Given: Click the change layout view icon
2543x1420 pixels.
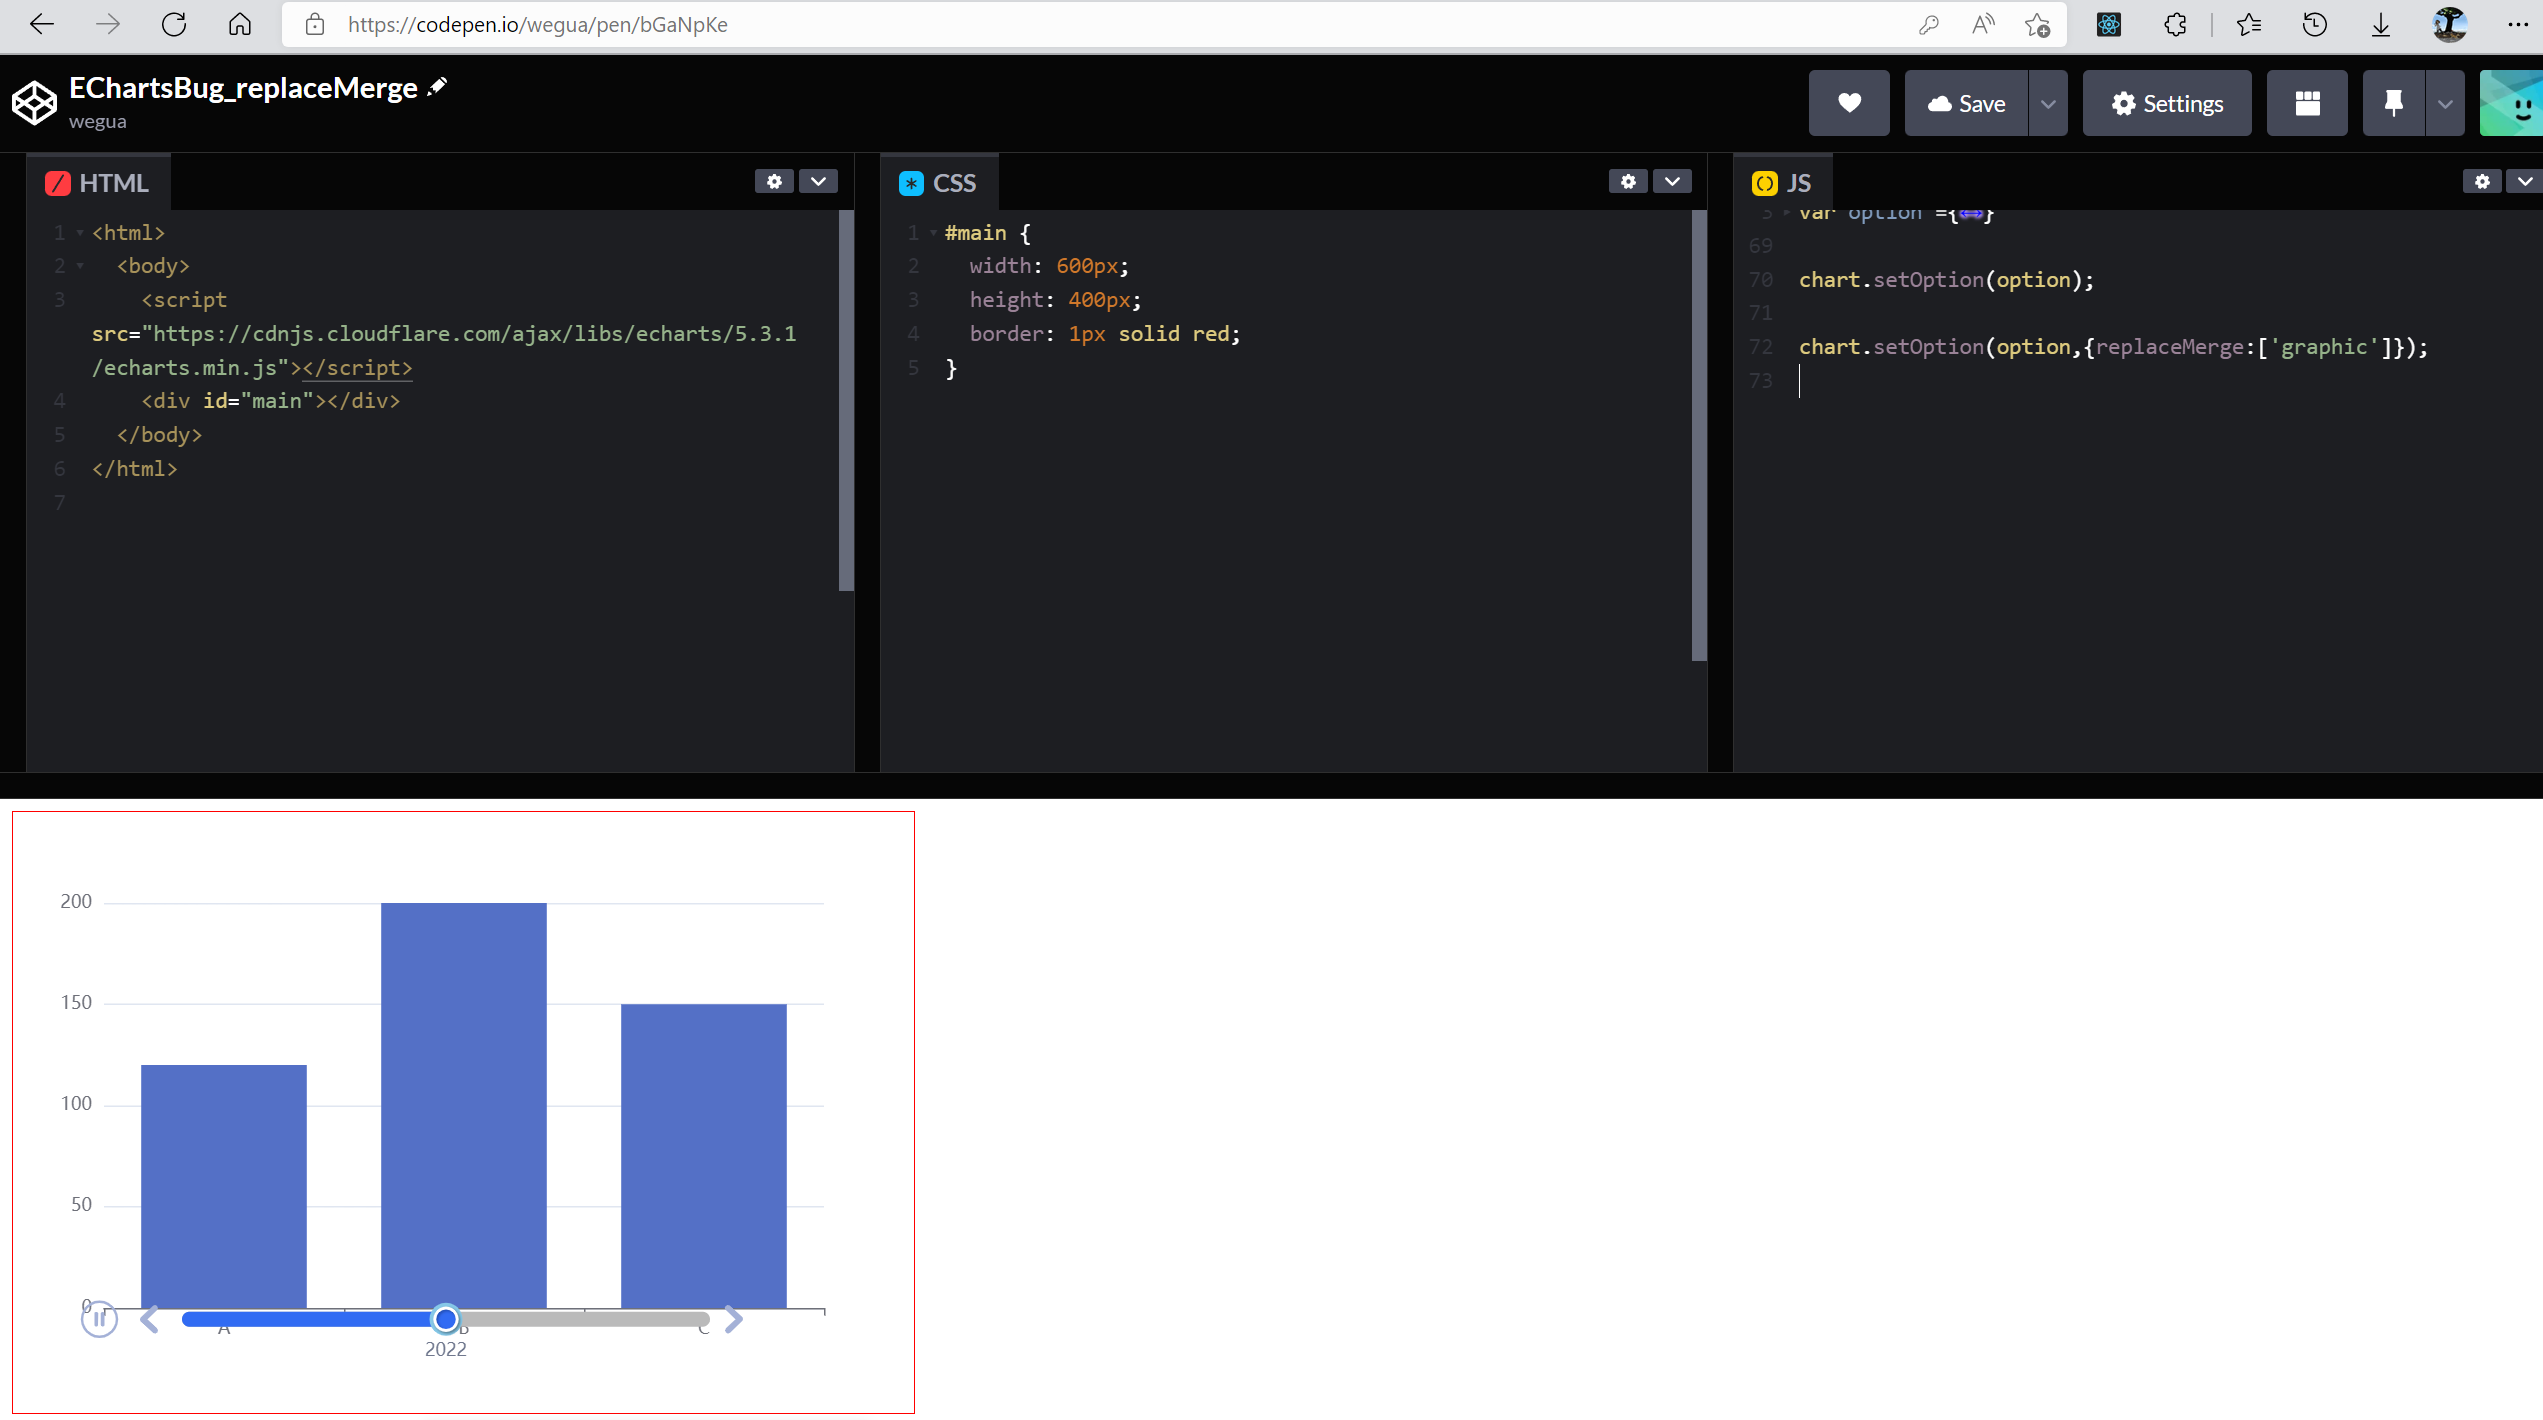Looking at the screenshot, I should tap(2307, 103).
